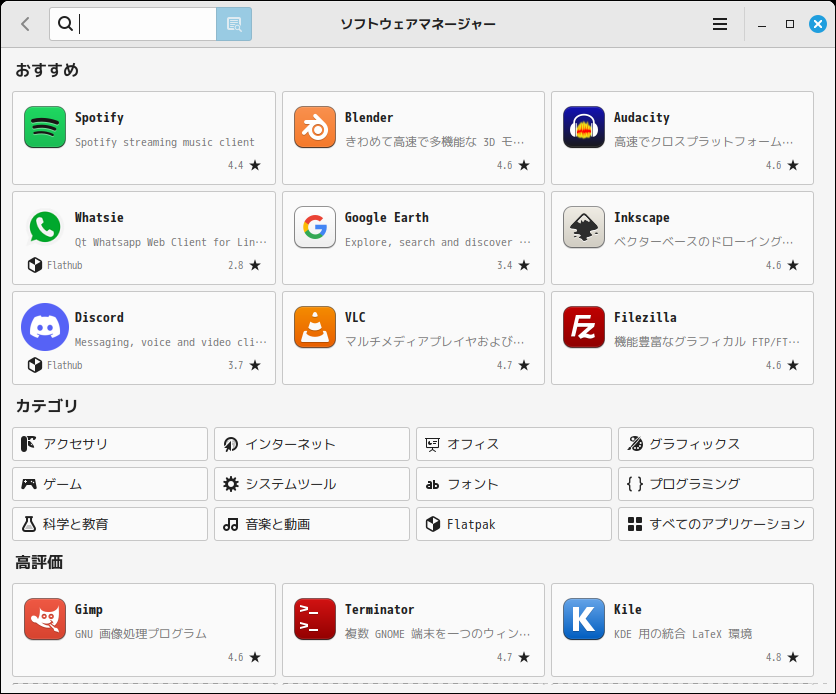Click the star rating on VLC card
Viewport: 836px width, 694px height.
pos(524,365)
